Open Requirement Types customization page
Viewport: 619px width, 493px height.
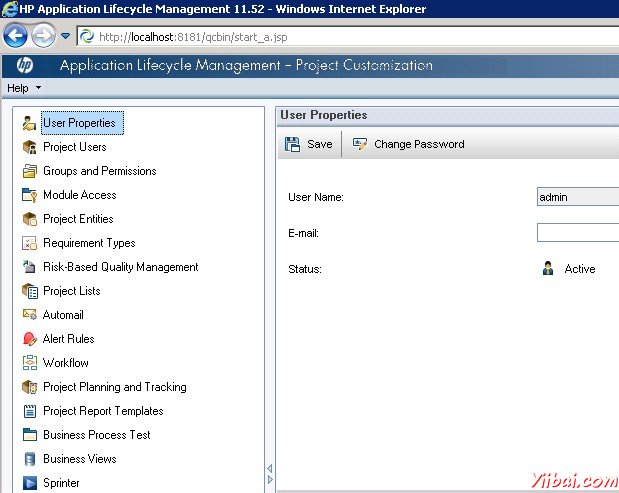point(89,243)
